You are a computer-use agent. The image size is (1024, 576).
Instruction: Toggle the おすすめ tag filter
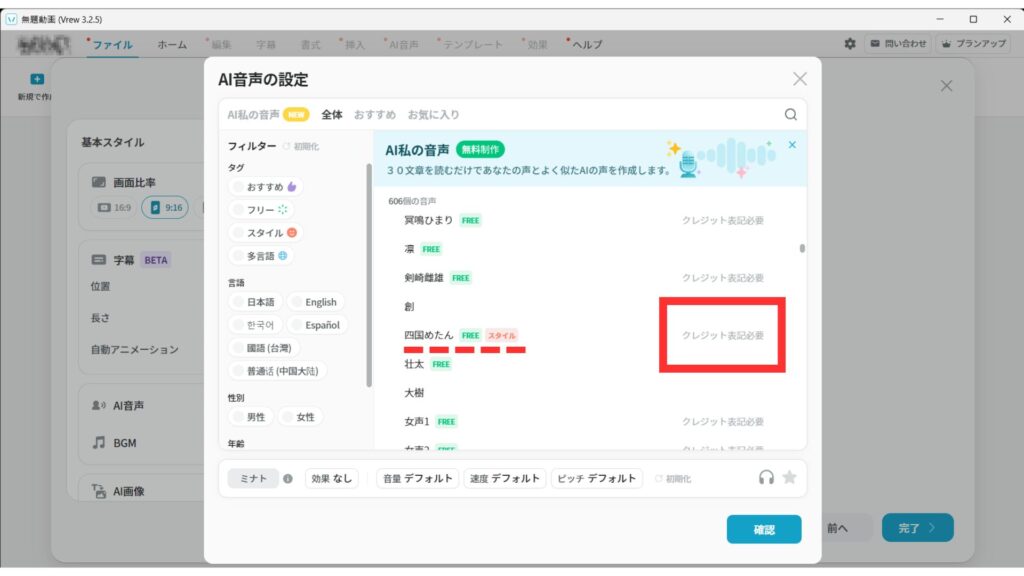point(265,187)
